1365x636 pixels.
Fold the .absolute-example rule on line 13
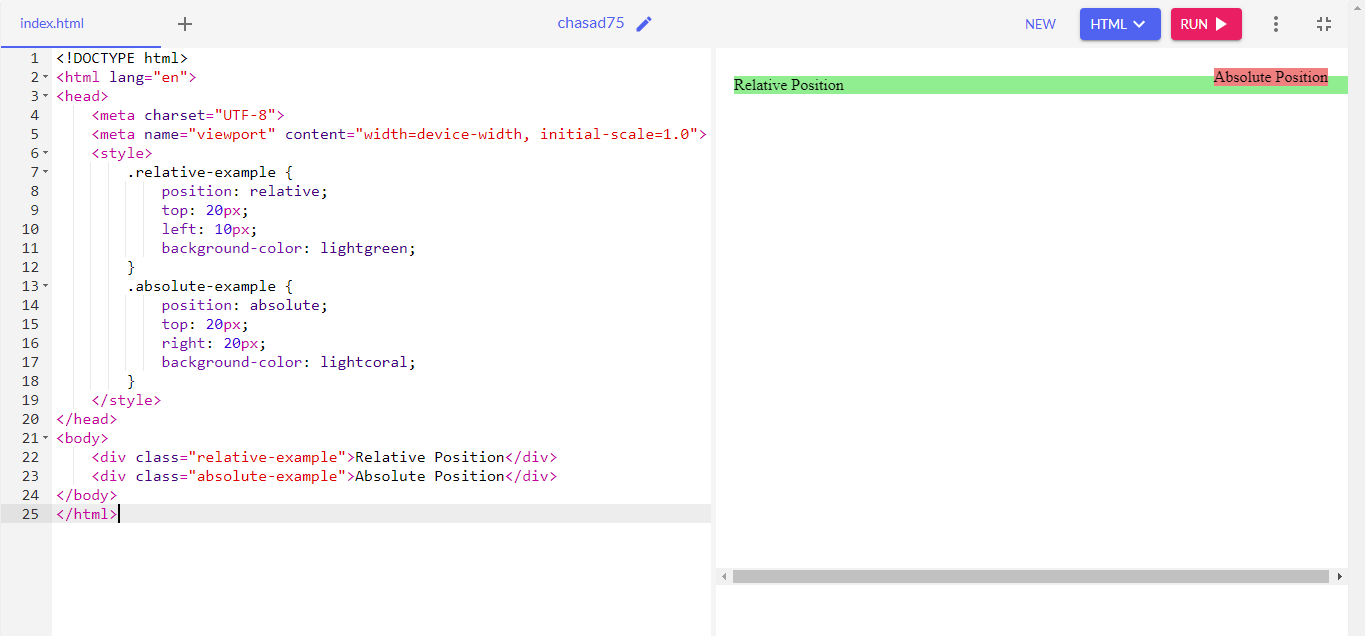click(x=46, y=286)
